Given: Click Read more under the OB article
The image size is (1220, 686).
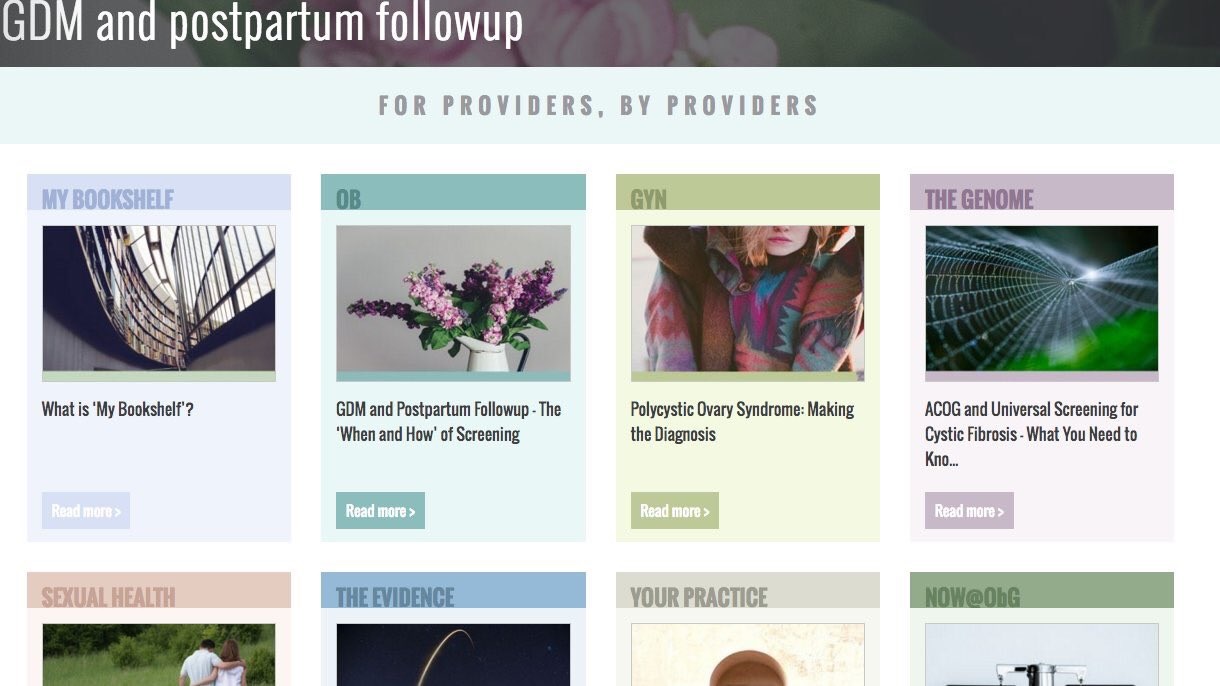Looking at the screenshot, I should [380, 511].
